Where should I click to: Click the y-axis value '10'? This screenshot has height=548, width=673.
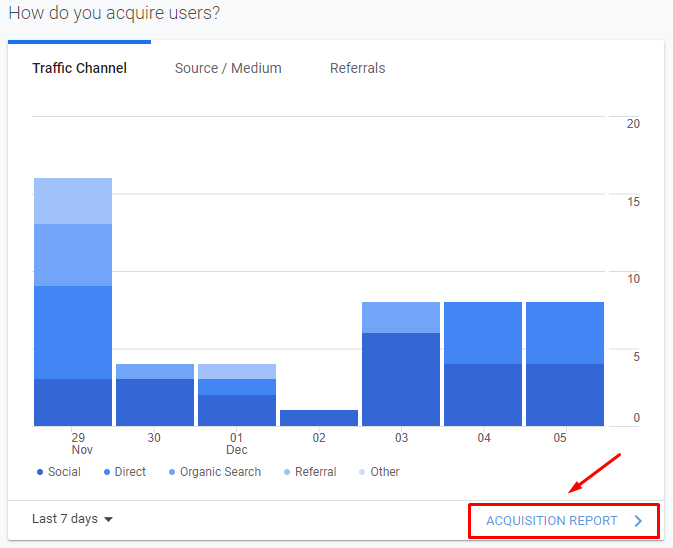tap(633, 279)
